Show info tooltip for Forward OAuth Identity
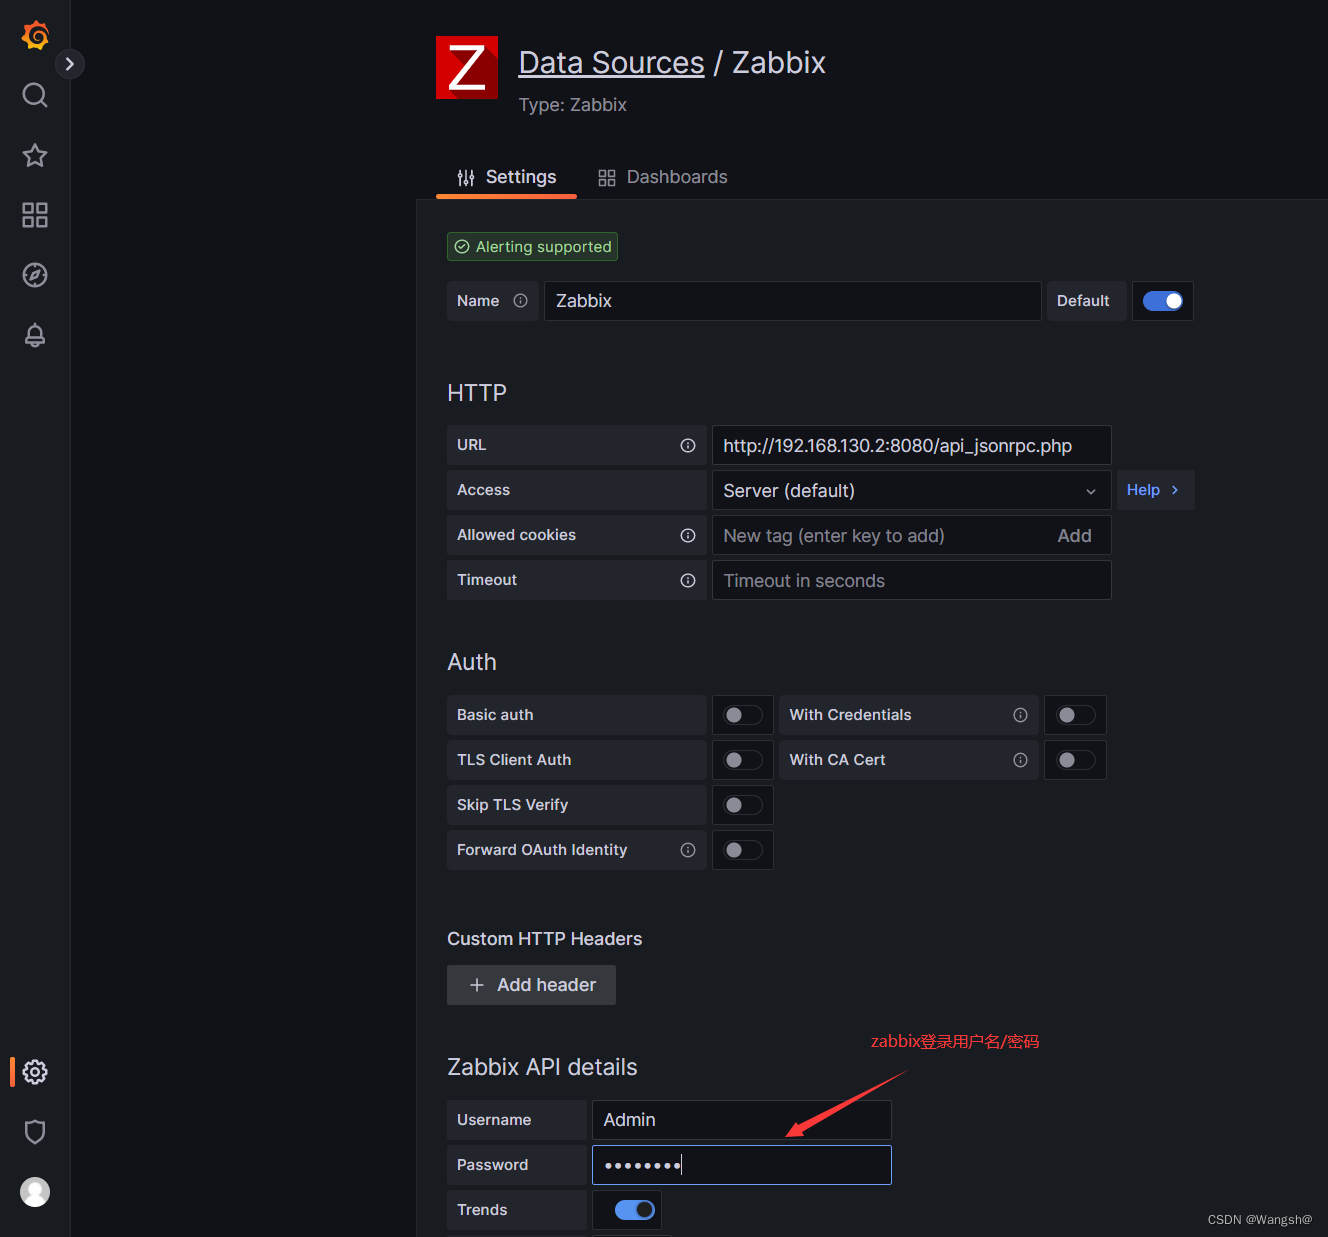Screen dimensions: 1328x1237 (688, 850)
